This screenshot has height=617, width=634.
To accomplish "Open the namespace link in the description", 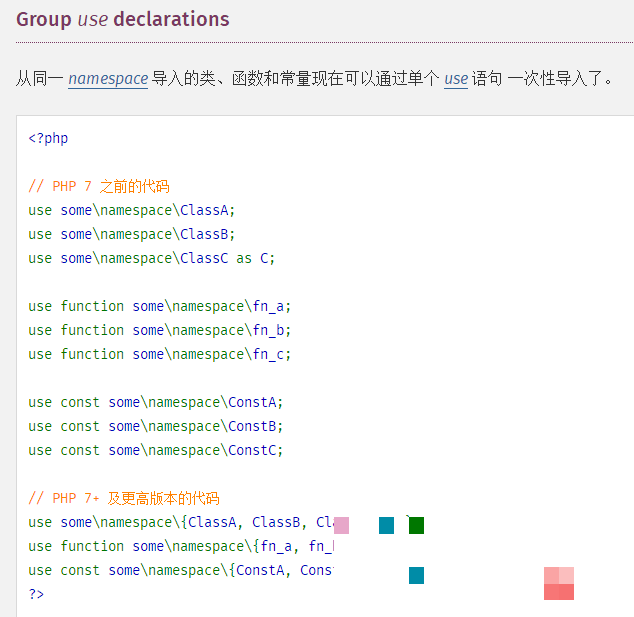I will tap(108, 78).
